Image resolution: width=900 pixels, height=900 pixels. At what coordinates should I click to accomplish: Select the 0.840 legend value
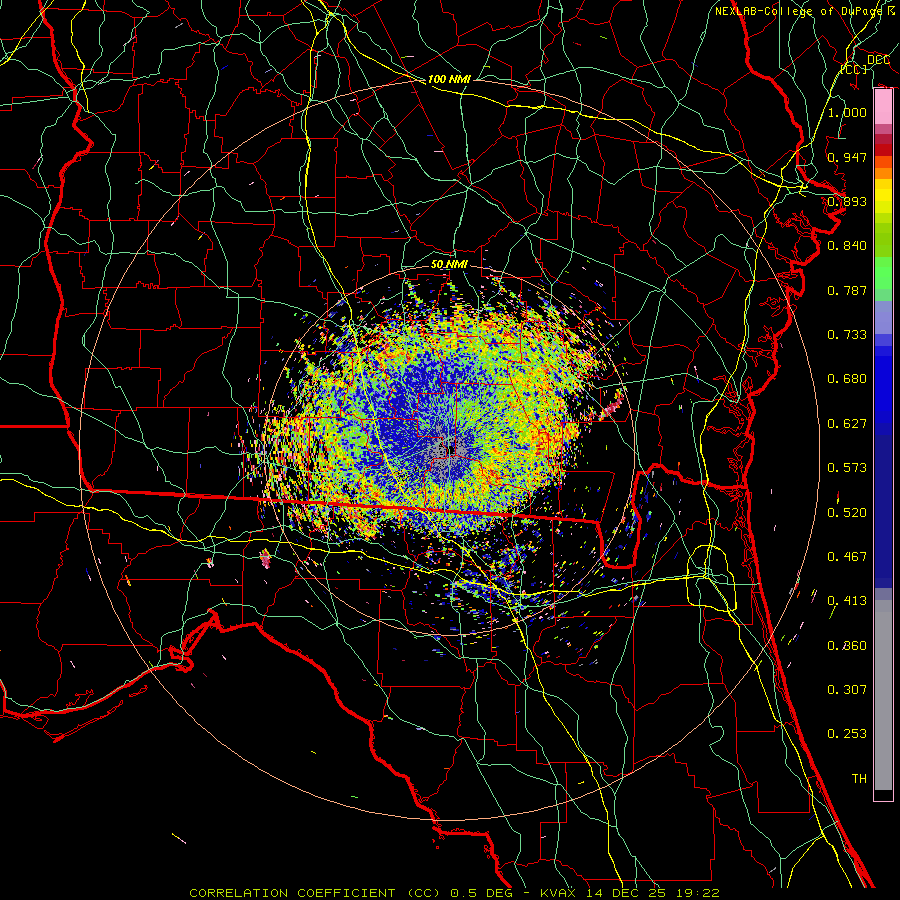847,246
